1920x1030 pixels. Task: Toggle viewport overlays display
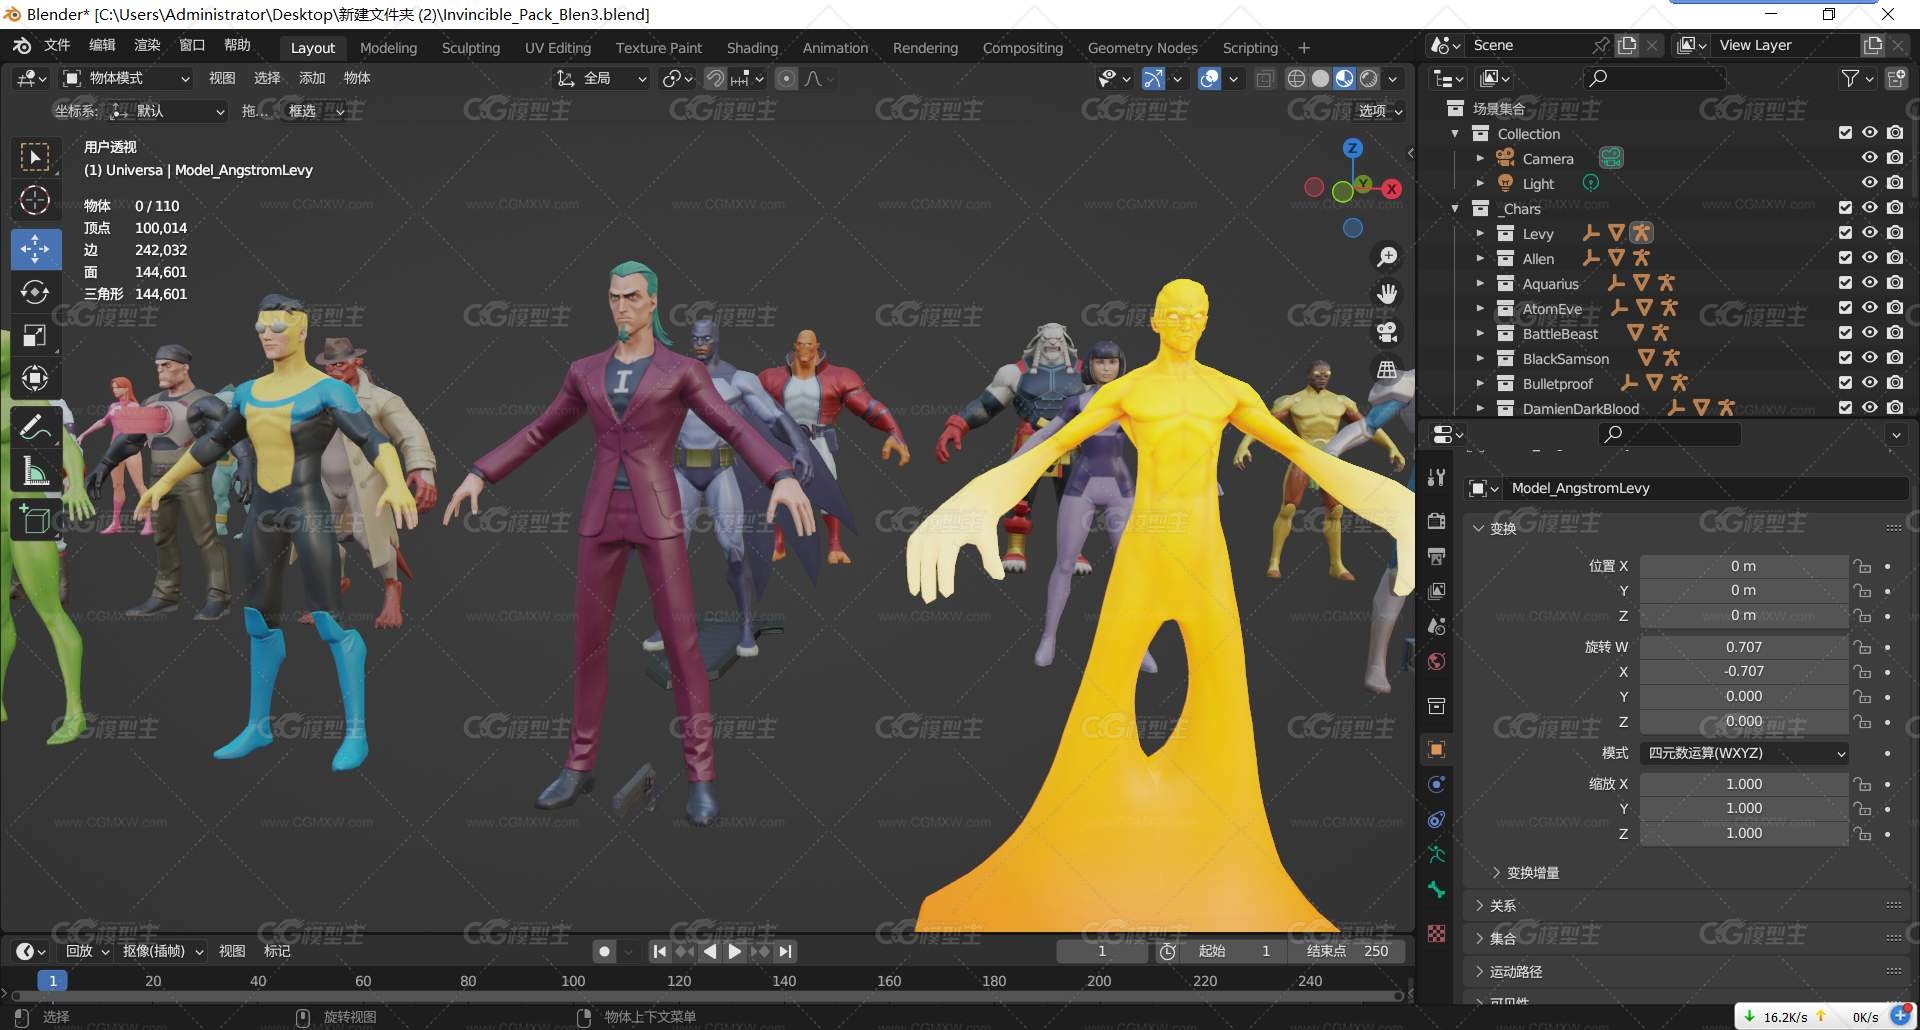(x=1209, y=78)
